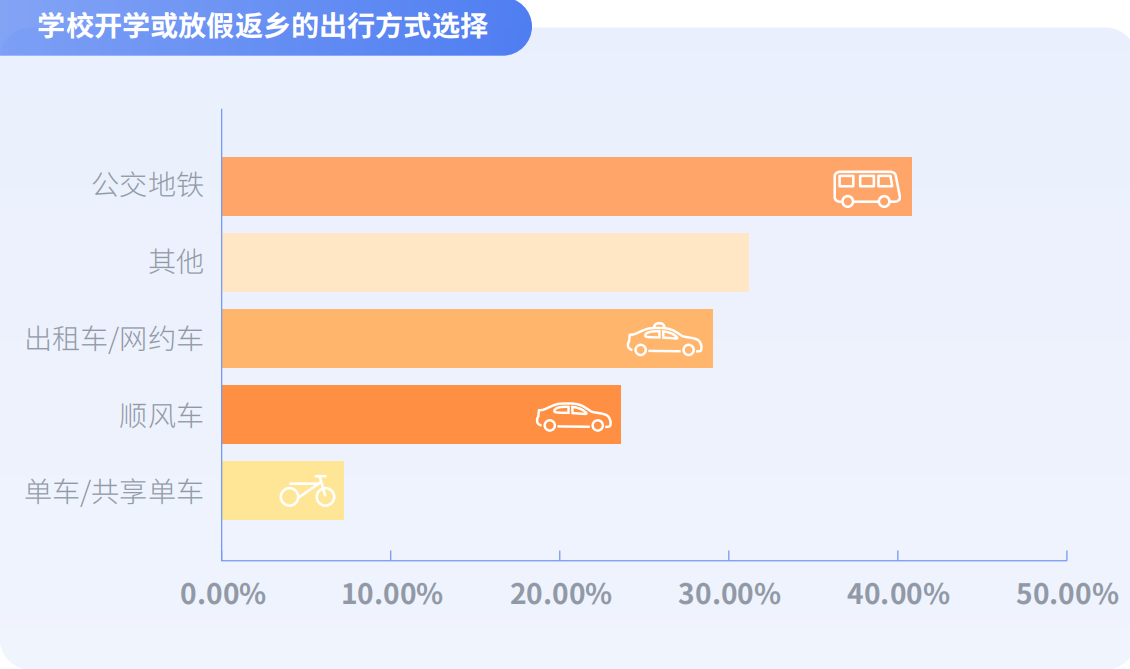The image size is (1130, 669).
Task: Select the dark orange 顺风车 bar
Action: point(380,415)
